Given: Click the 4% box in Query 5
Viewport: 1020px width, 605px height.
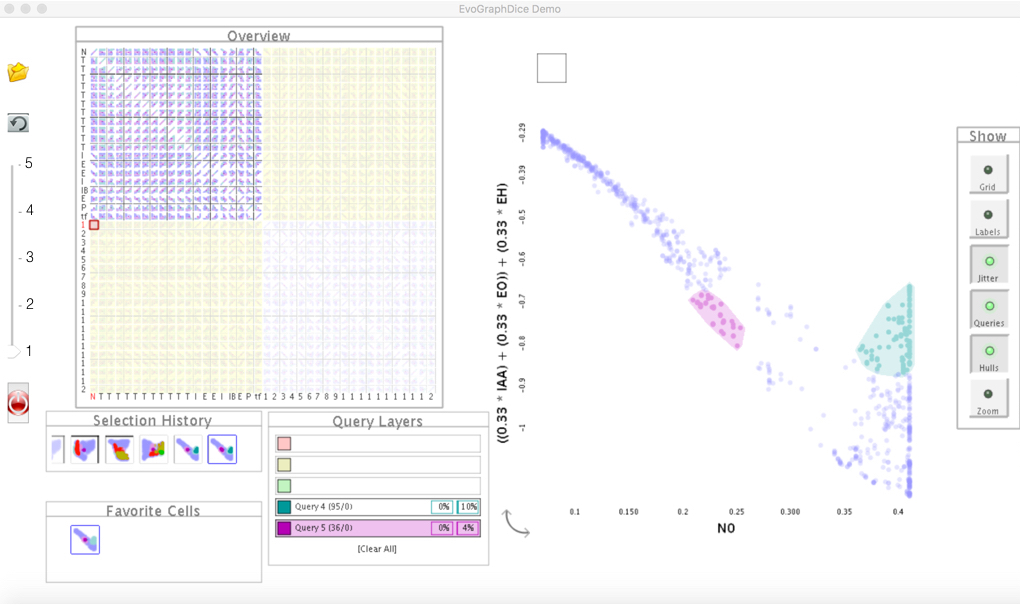Looking at the screenshot, I should 468,528.
